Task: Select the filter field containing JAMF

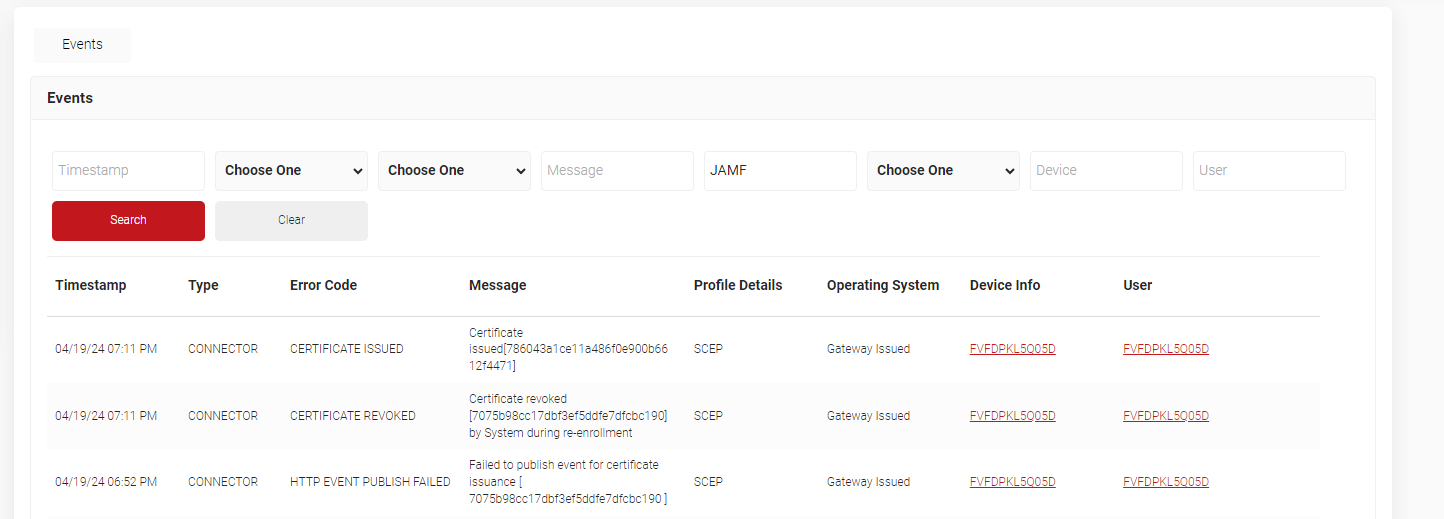Action: click(x=780, y=171)
